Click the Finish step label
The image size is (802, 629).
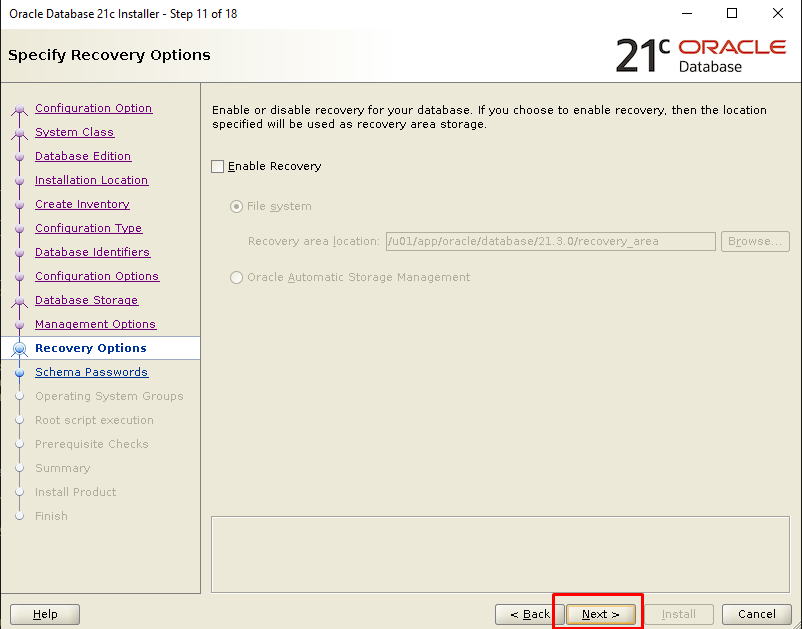[51, 516]
